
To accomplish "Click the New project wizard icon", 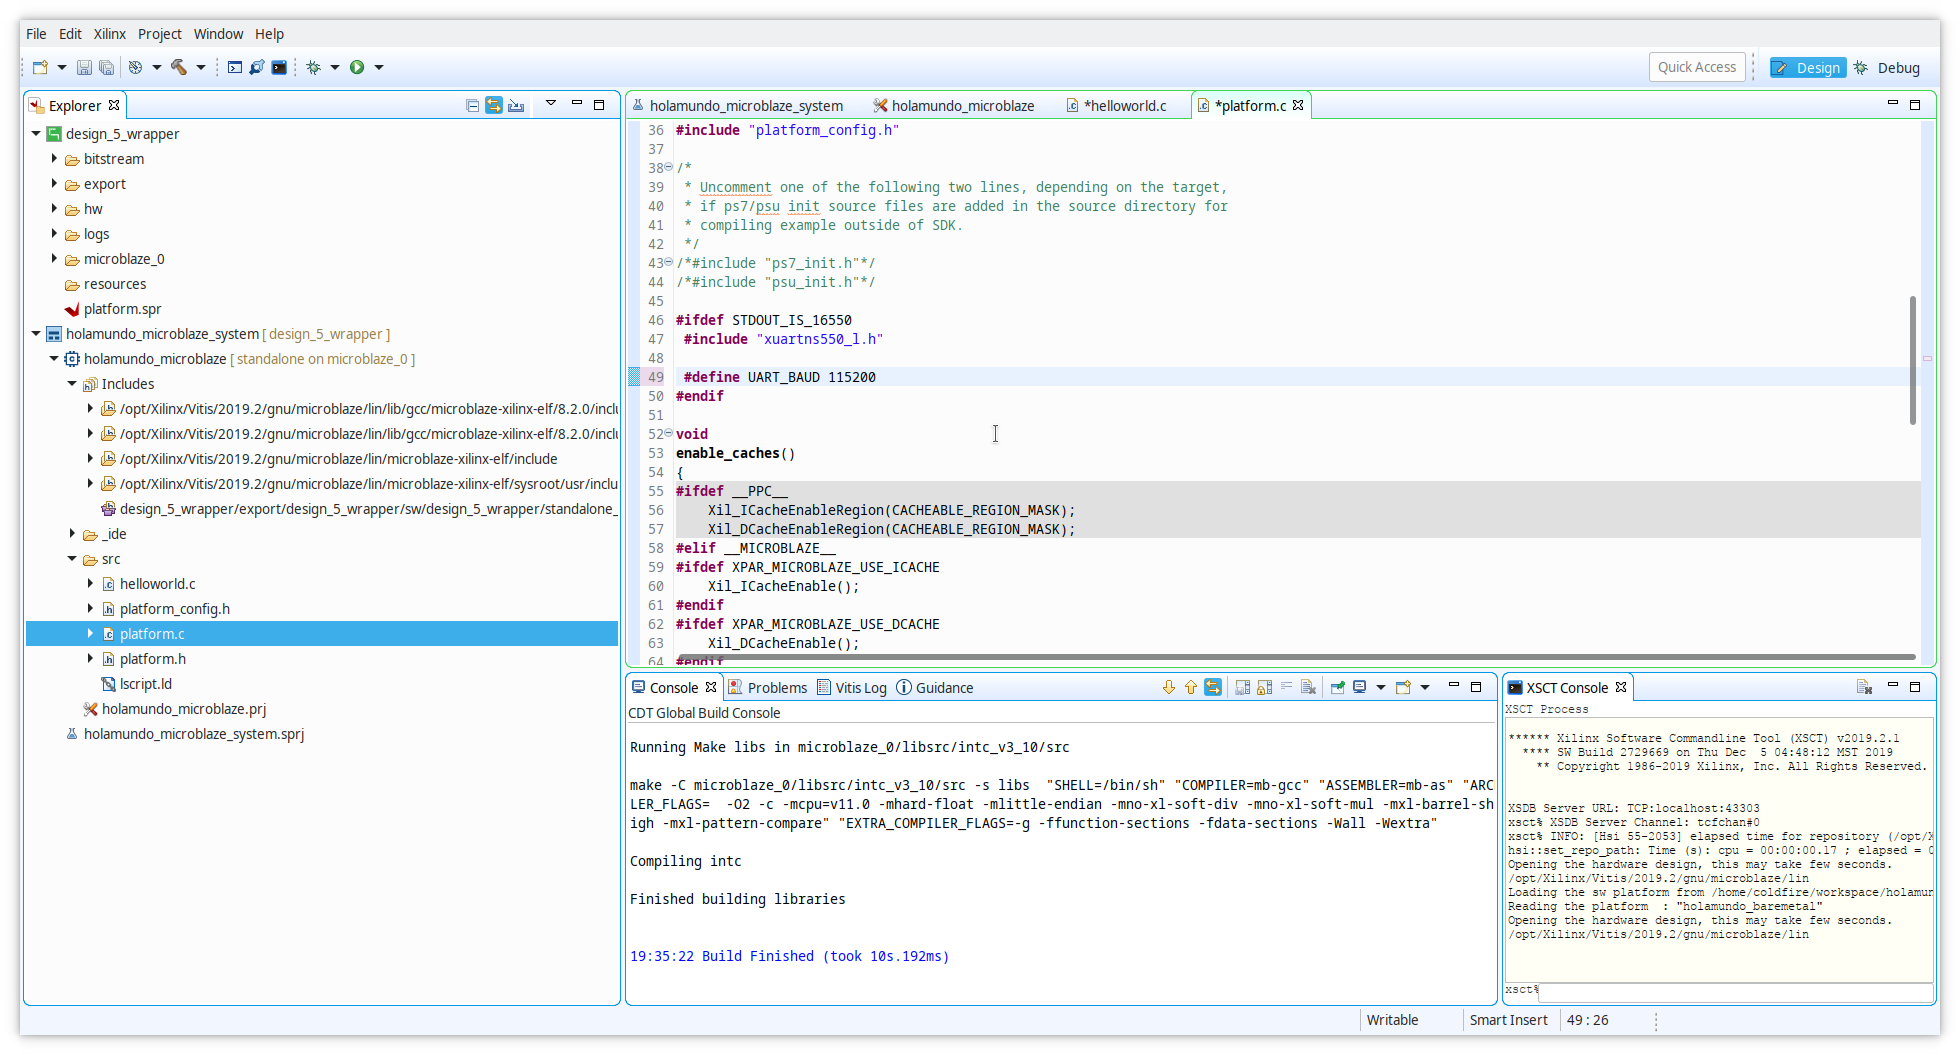I will click(40, 68).
